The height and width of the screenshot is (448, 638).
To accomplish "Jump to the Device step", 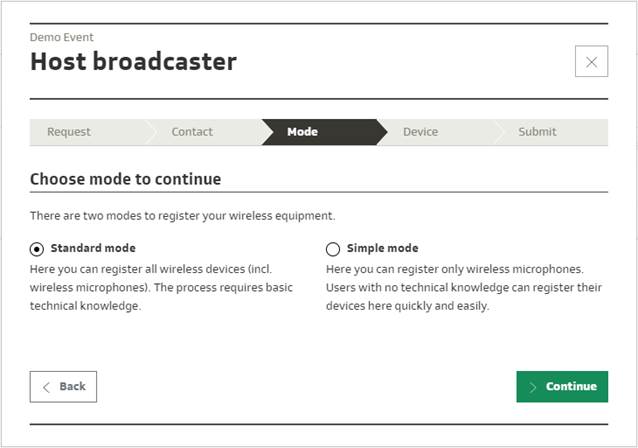I will tap(420, 132).
